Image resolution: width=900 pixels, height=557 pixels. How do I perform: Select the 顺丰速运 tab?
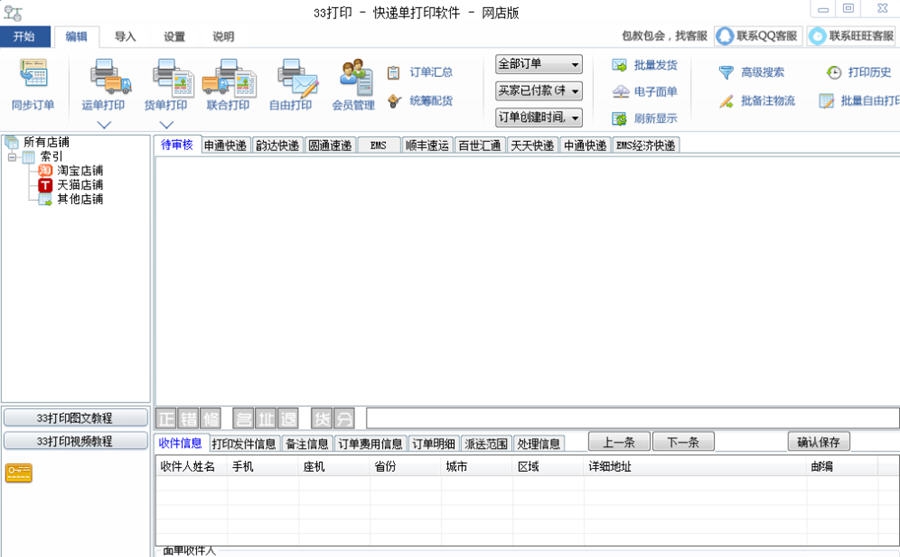(x=427, y=146)
